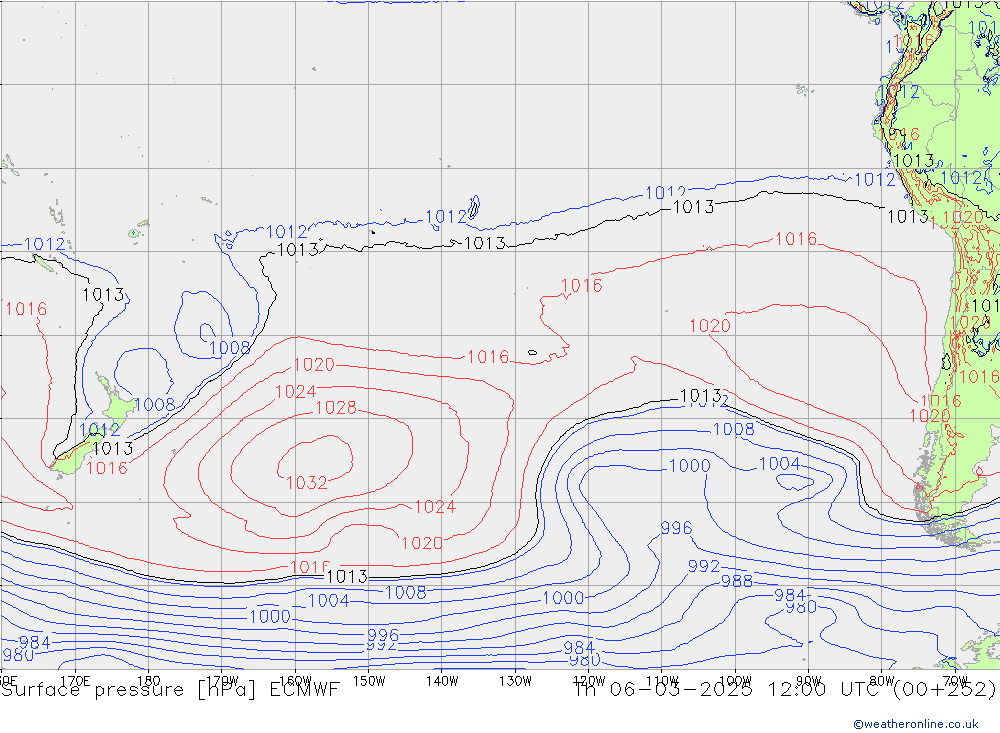Click the 1028 isobar label
1000x733 pixels.
coord(336,408)
